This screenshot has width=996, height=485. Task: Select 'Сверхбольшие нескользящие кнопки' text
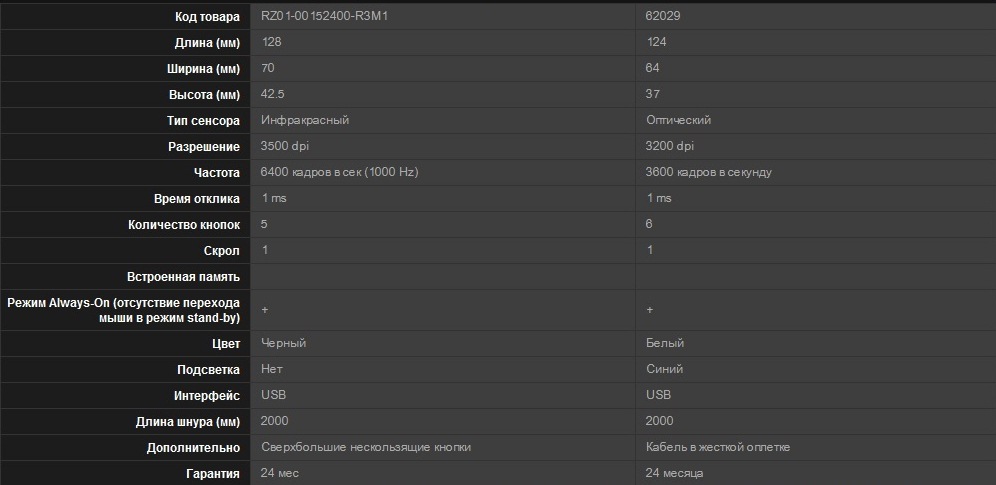click(x=366, y=447)
